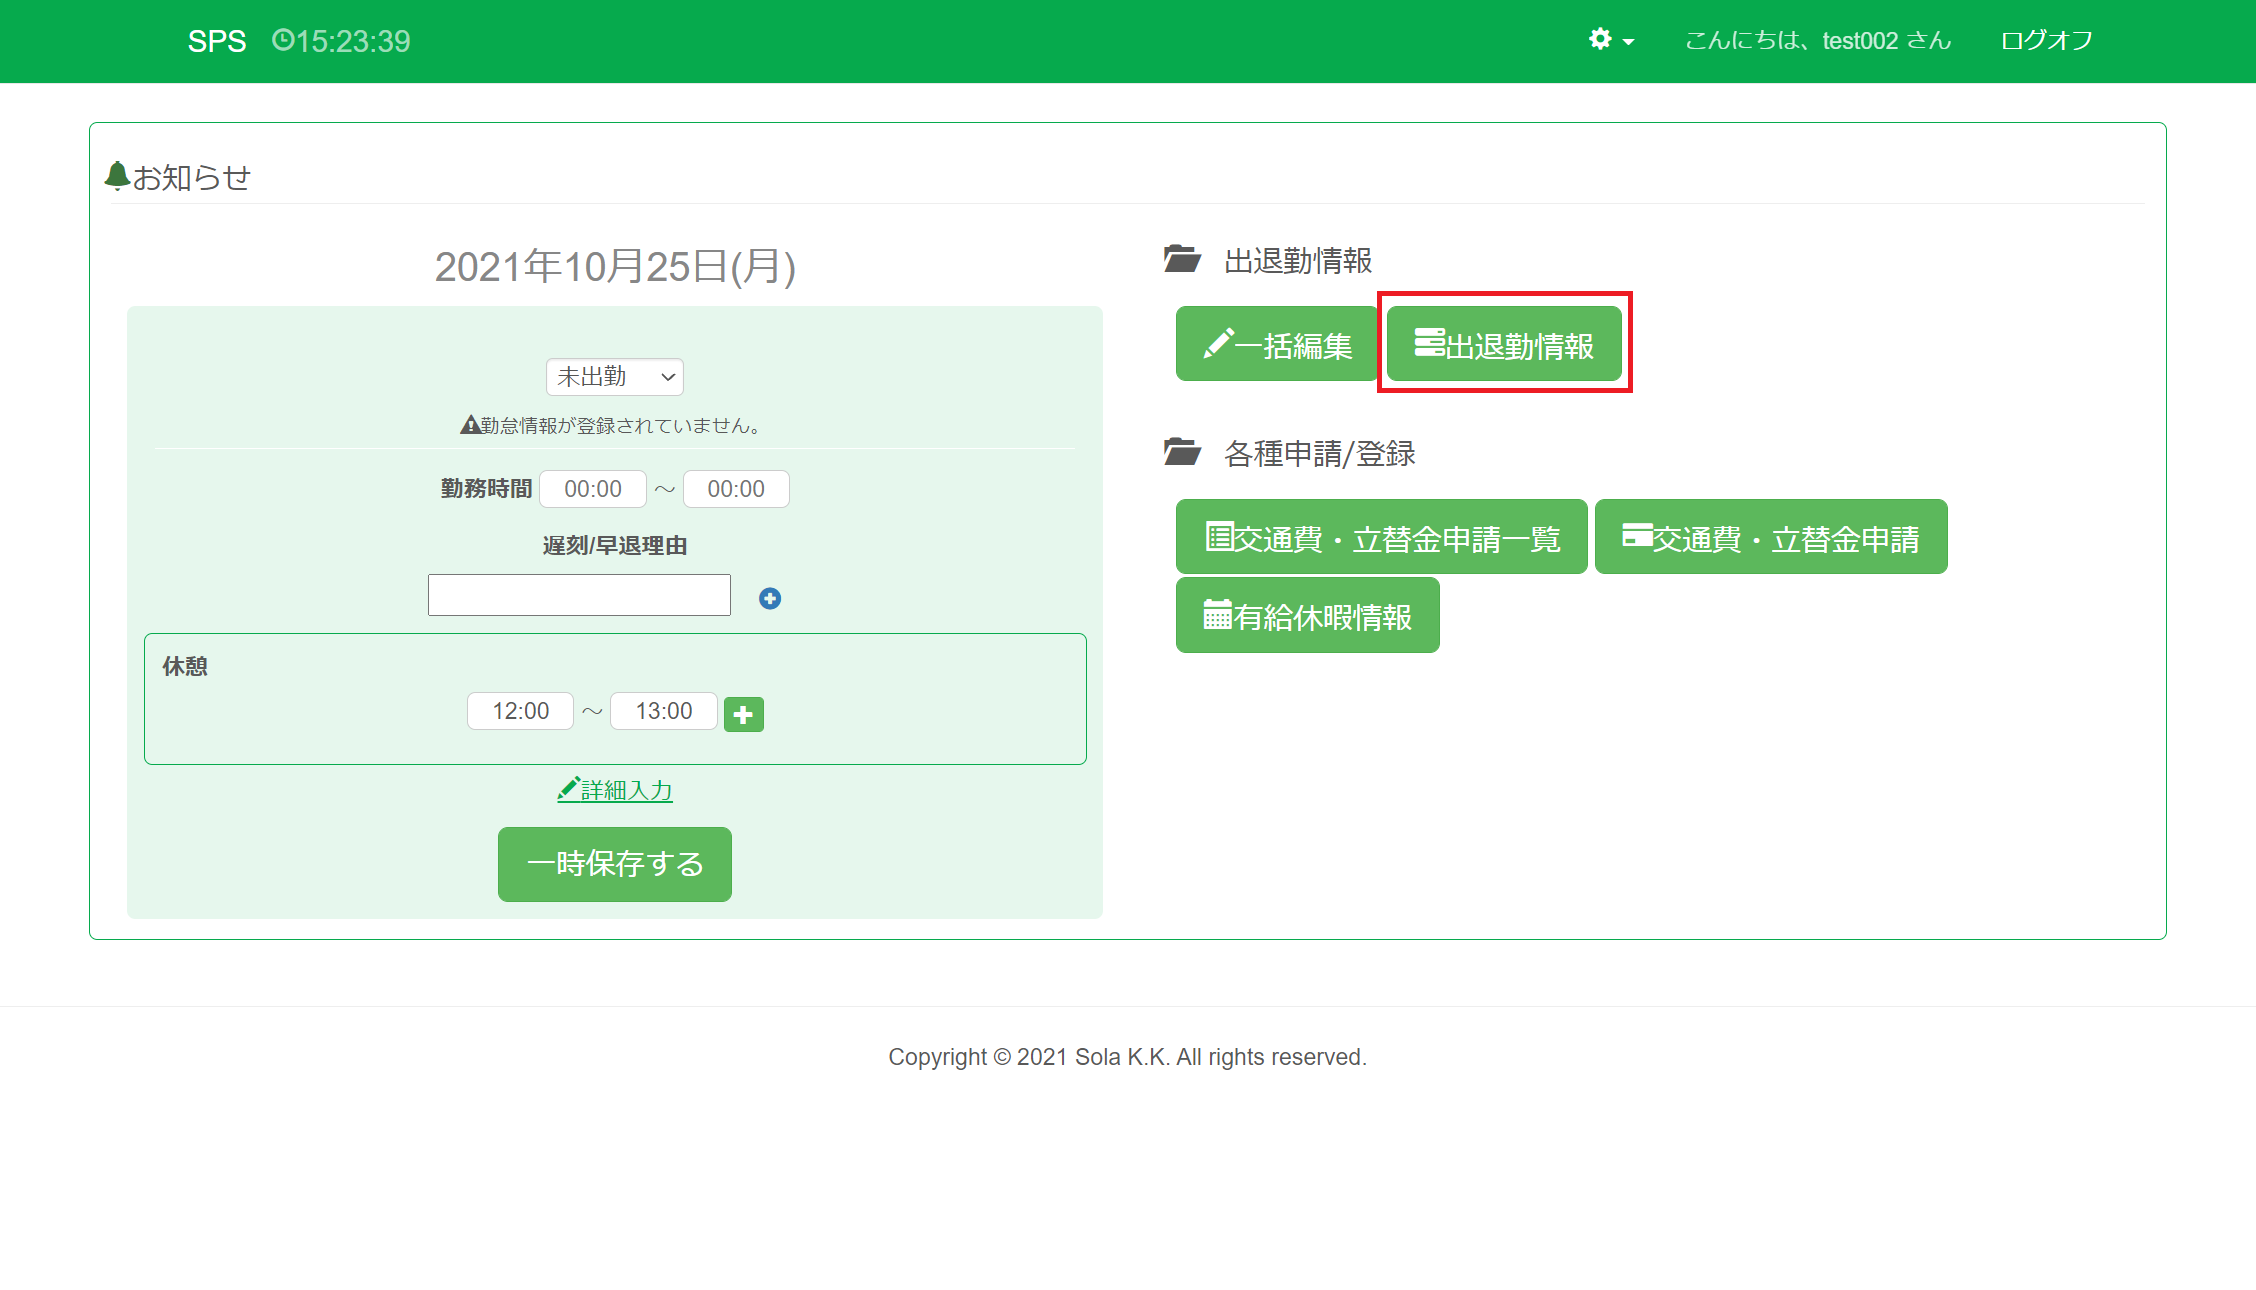Click the break start time field 12:00
The width and height of the screenshot is (2256, 1290).
pyautogui.click(x=520, y=711)
